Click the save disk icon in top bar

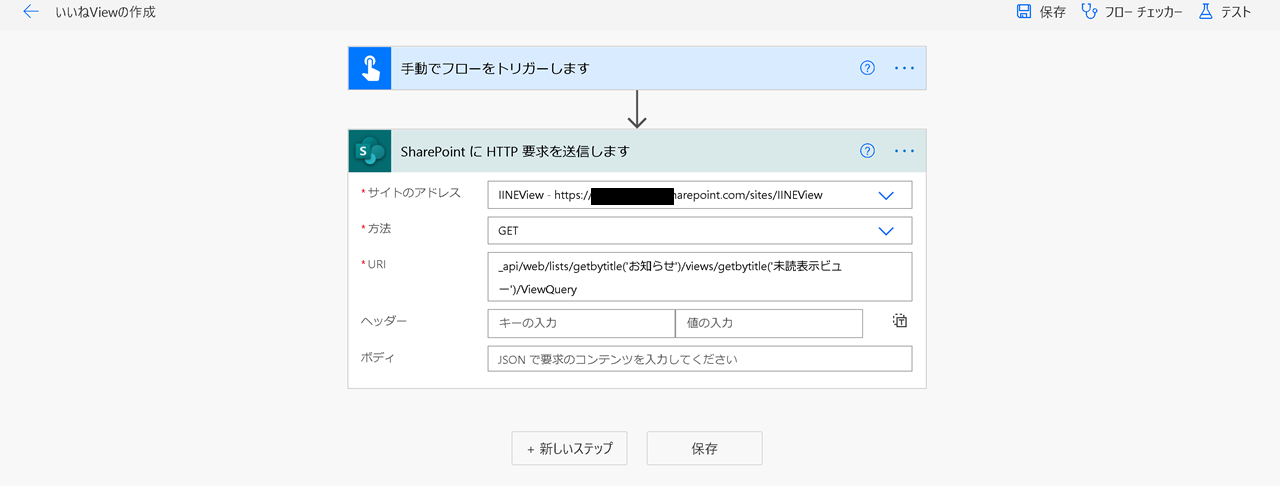(1024, 12)
